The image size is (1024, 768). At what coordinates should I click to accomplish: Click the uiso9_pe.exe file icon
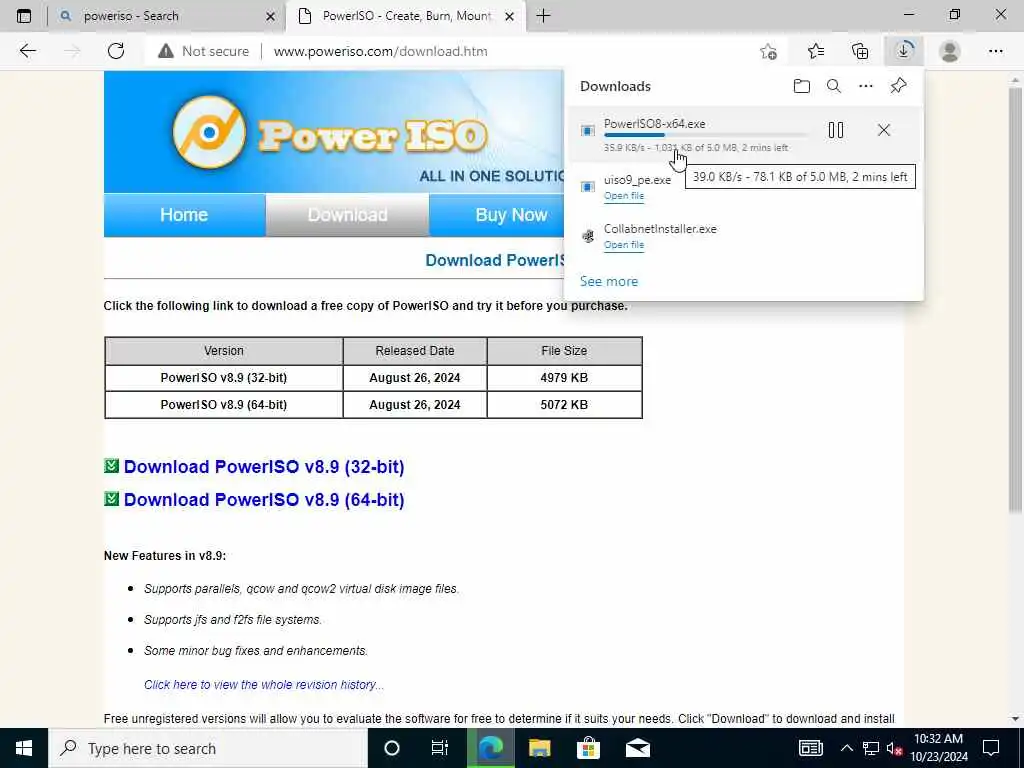[588, 187]
